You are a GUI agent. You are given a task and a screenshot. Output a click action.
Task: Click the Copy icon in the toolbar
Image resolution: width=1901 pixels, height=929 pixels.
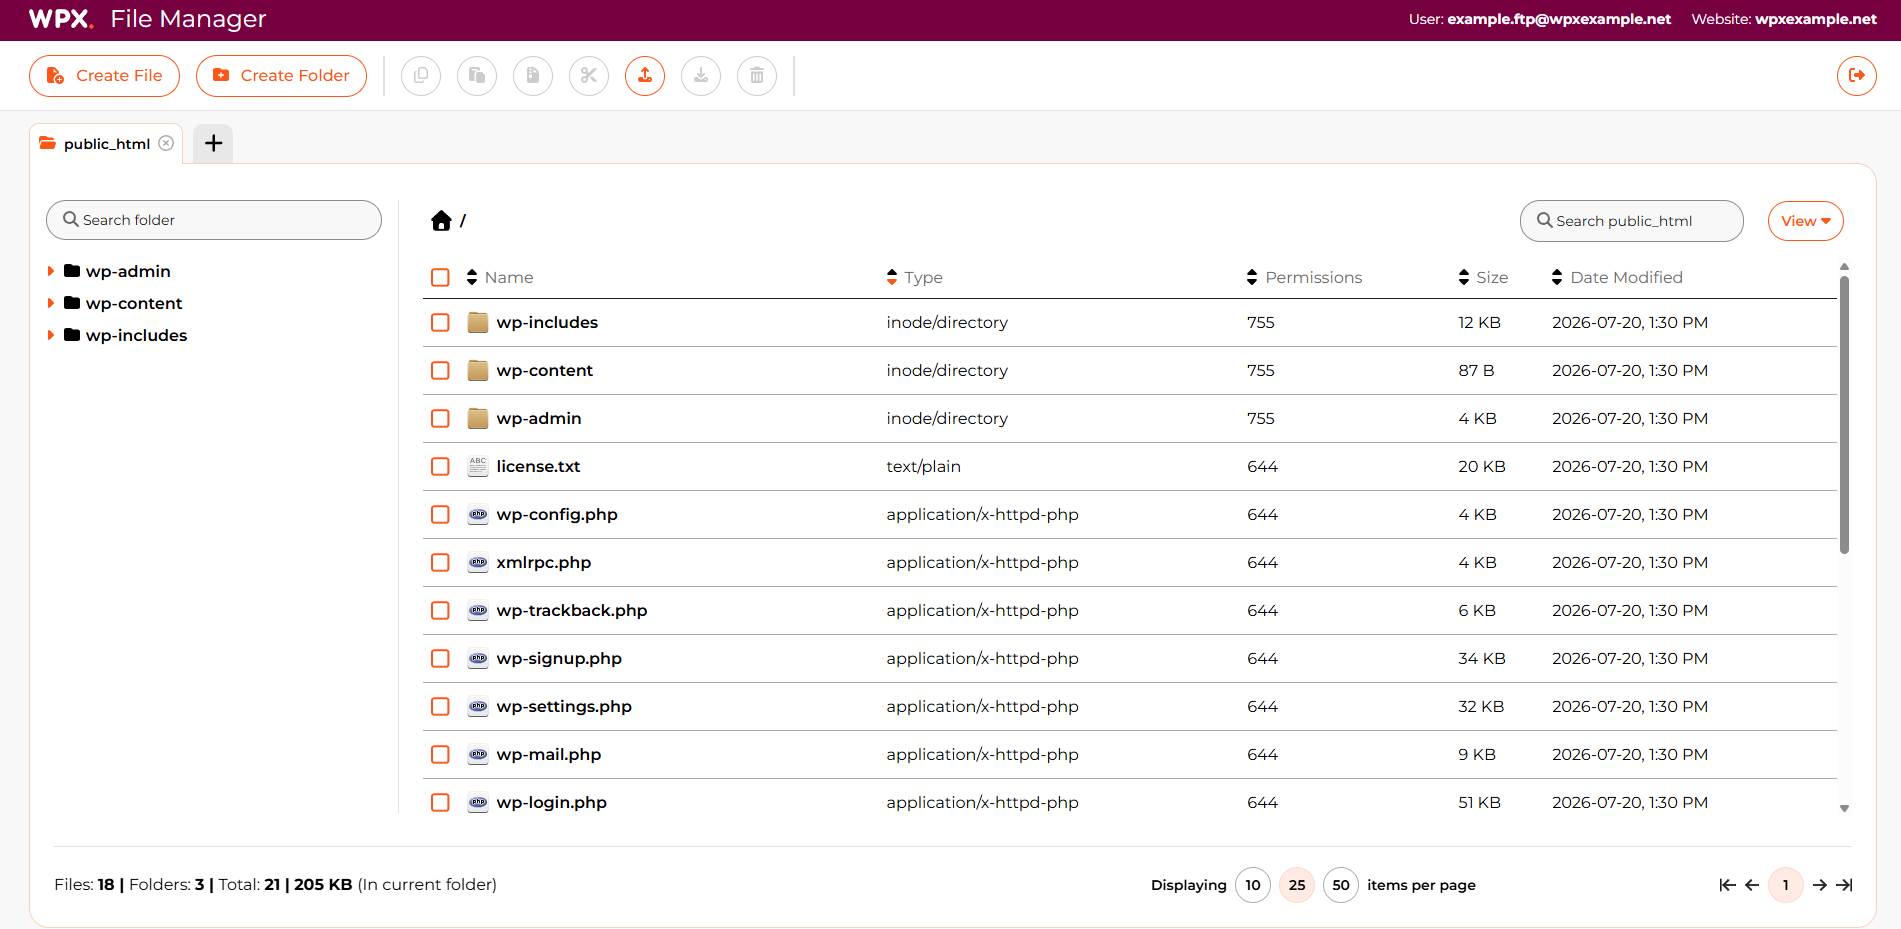[421, 76]
